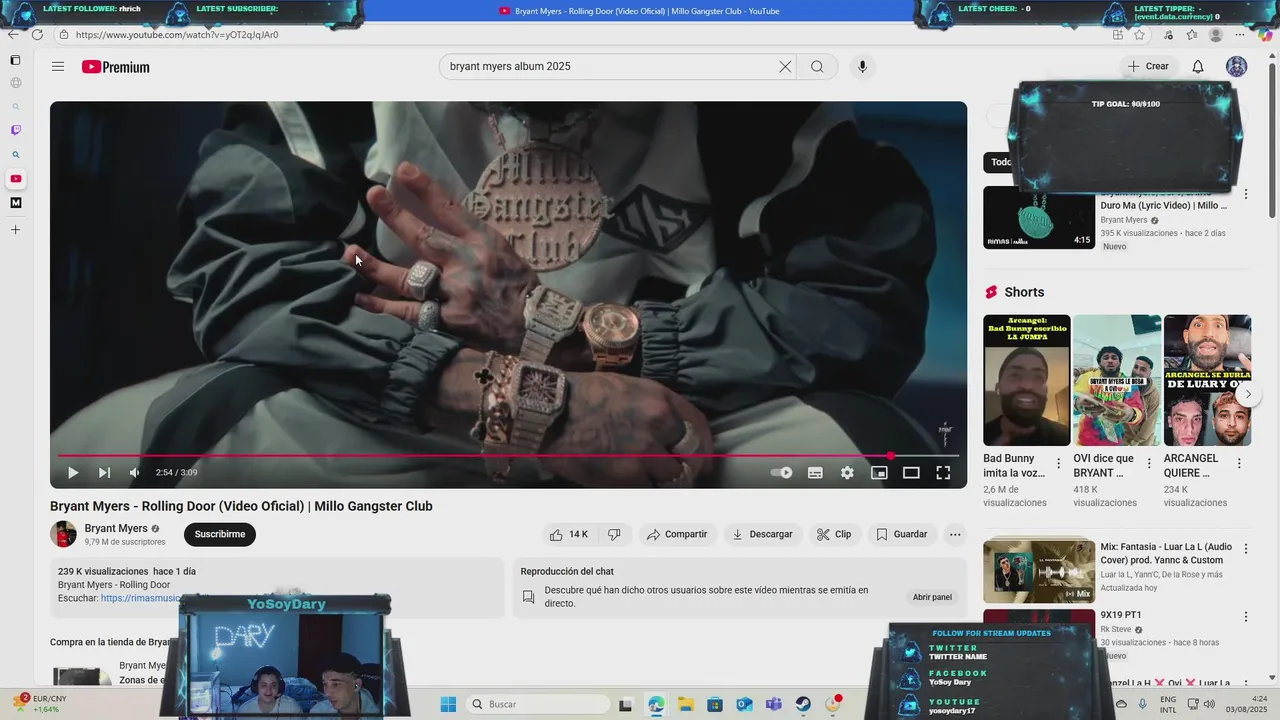The height and width of the screenshot is (720, 1280).
Task: Save video with Guardar button
Action: (x=902, y=535)
